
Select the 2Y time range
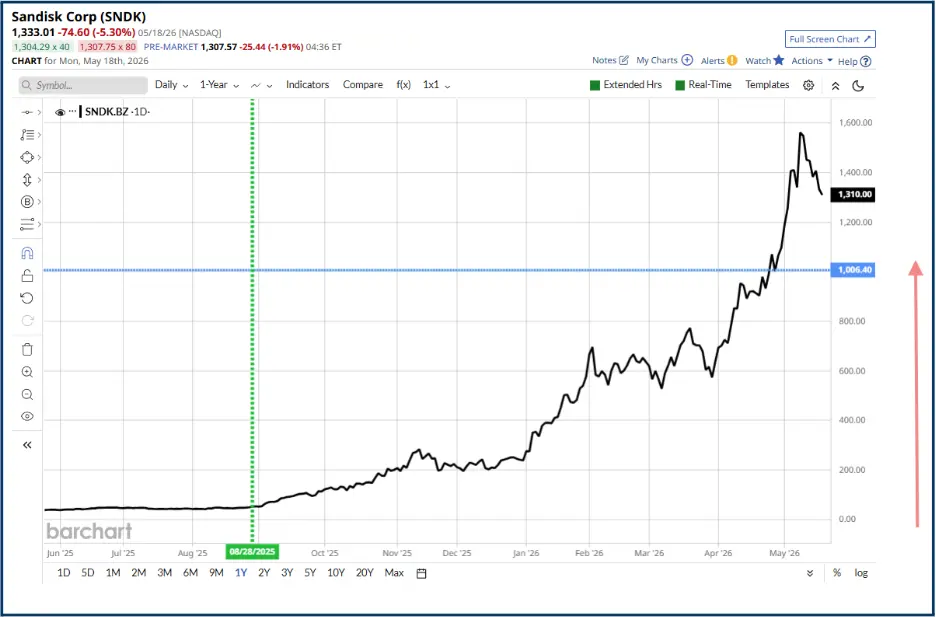(x=264, y=573)
